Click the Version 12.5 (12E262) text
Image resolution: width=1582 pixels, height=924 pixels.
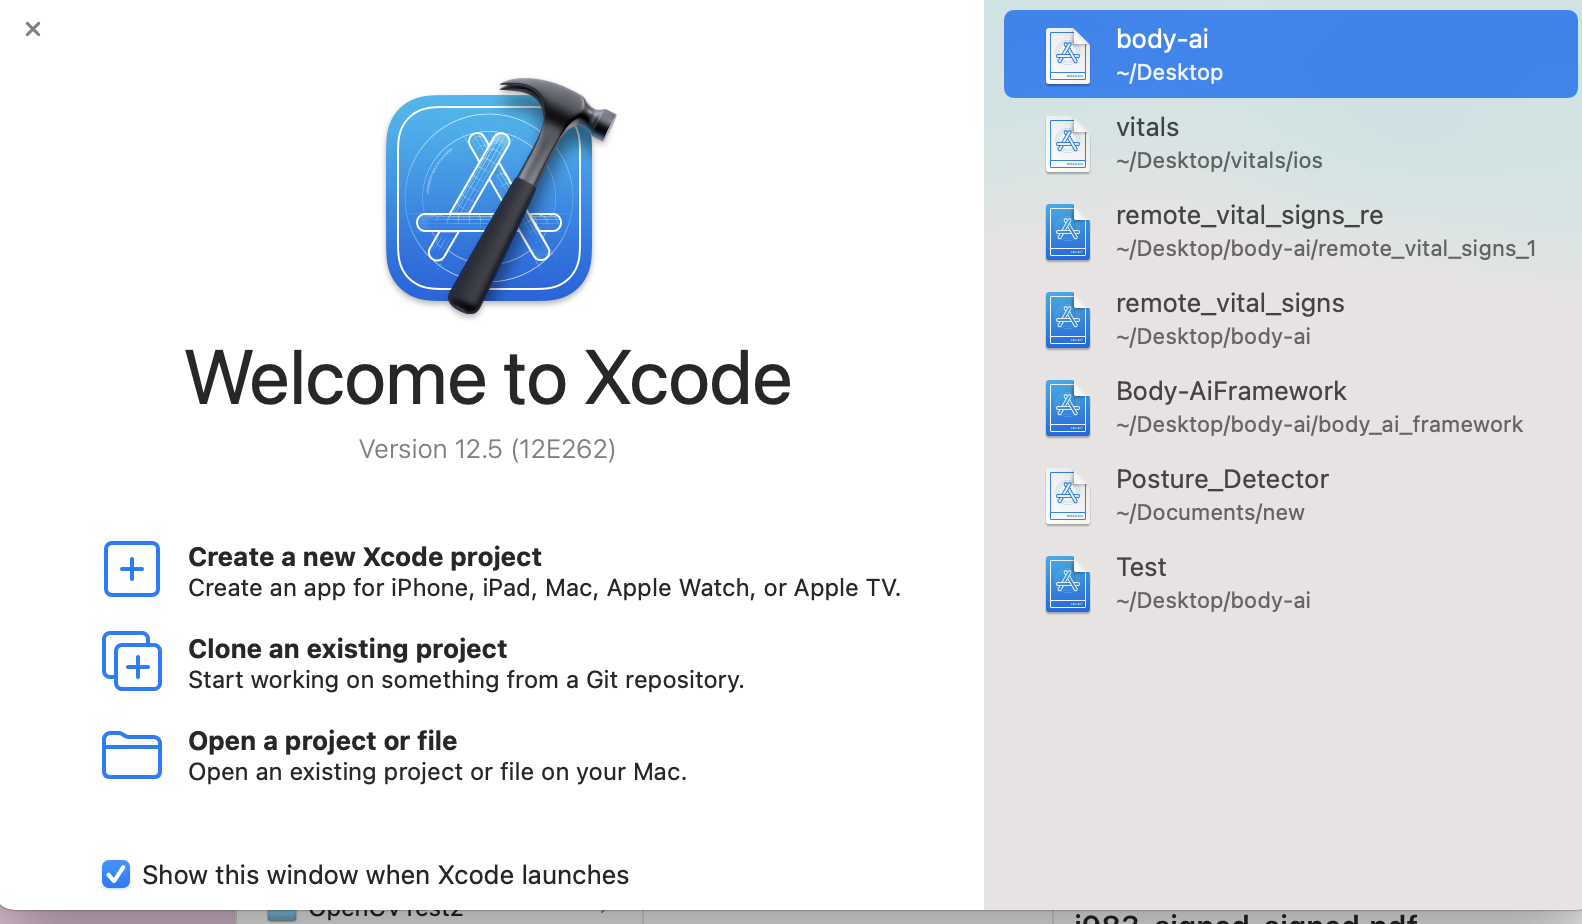[487, 449]
